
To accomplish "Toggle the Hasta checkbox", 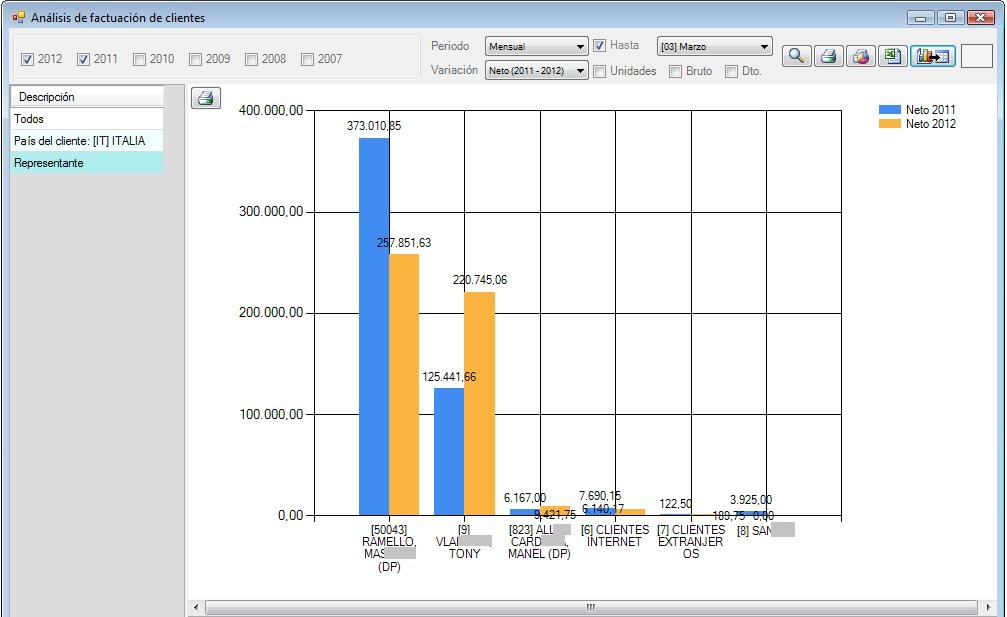I will [x=600, y=46].
